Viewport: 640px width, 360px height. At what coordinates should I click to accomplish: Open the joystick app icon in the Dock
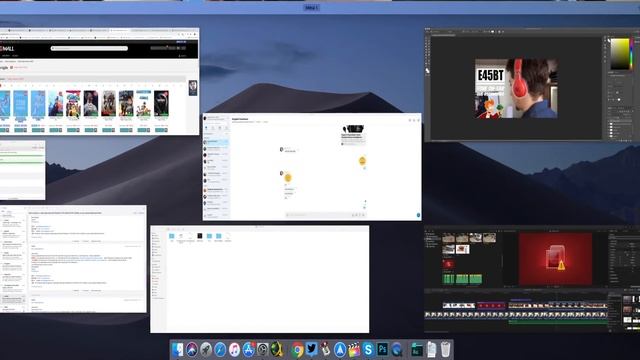point(326,350)
